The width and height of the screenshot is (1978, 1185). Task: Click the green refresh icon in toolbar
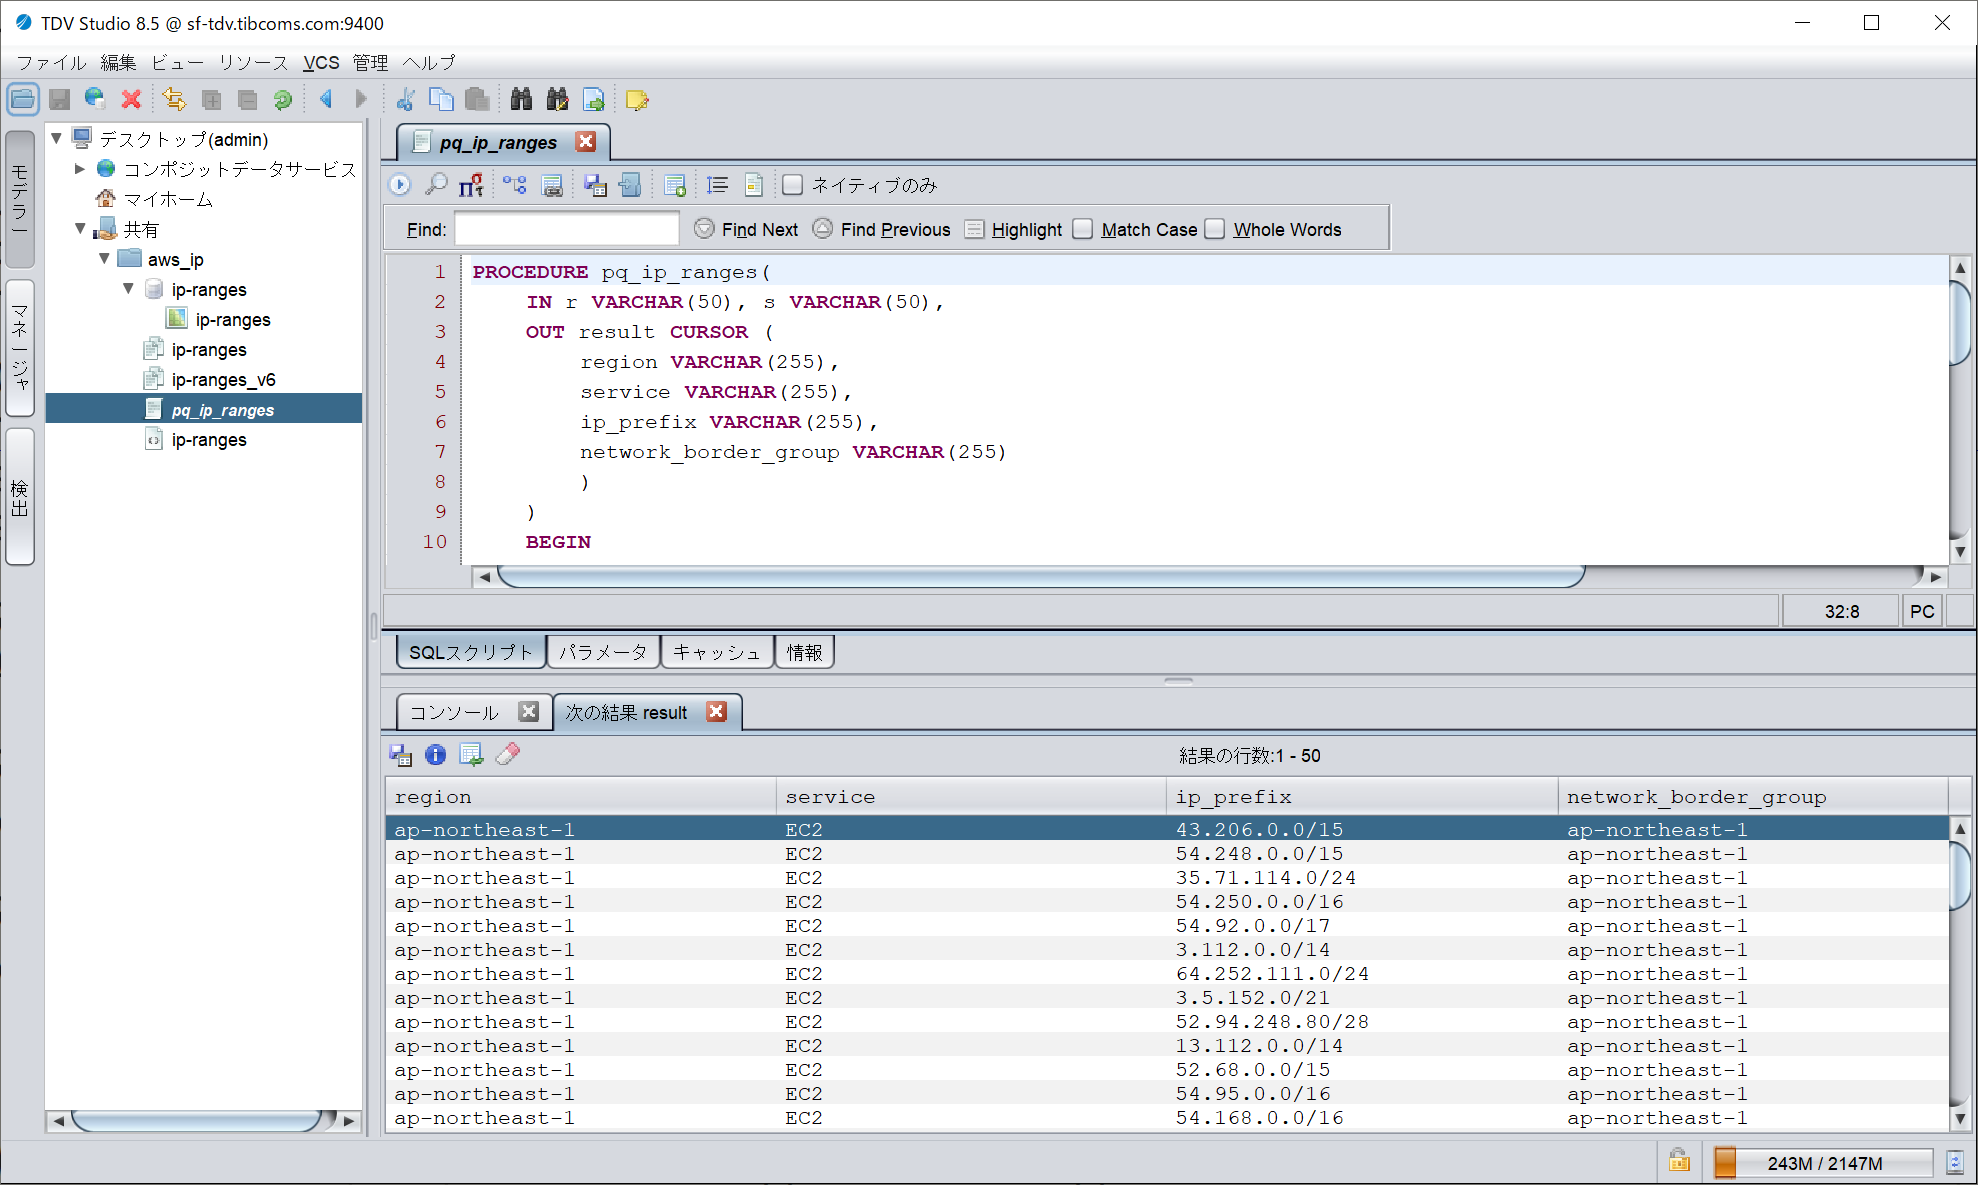click(283, 99)
